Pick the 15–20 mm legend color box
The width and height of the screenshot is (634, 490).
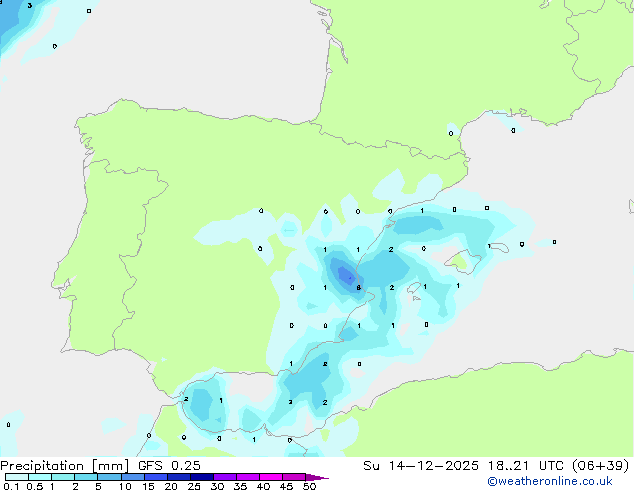pyautogui.click(x=156, y=477)
